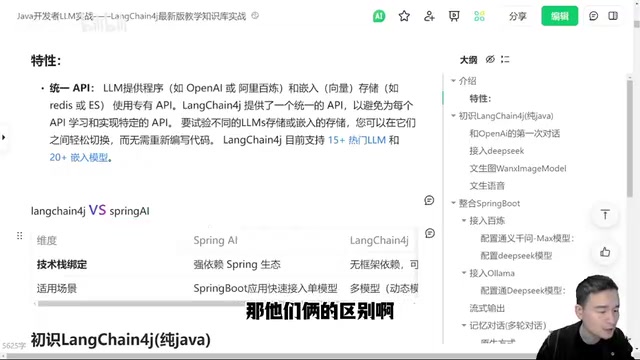Click the 适用场景 table cell
This screenshot has height=360, width=640.
pyautogui.click(x=56, y=289)
